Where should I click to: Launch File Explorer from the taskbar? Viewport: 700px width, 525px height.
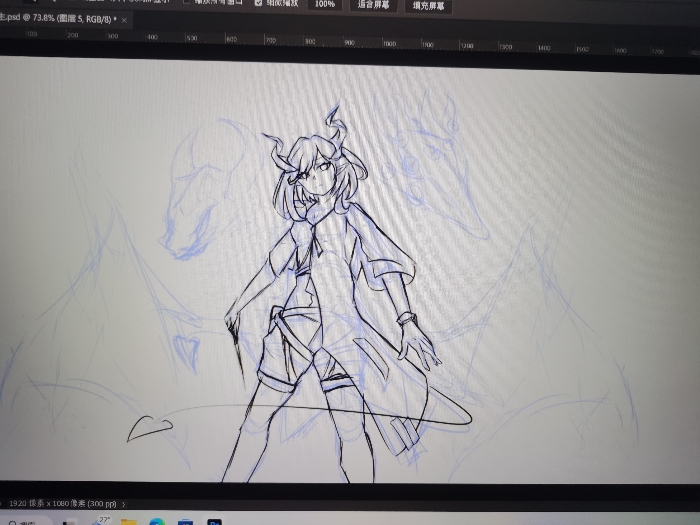[x=128, y=521]
